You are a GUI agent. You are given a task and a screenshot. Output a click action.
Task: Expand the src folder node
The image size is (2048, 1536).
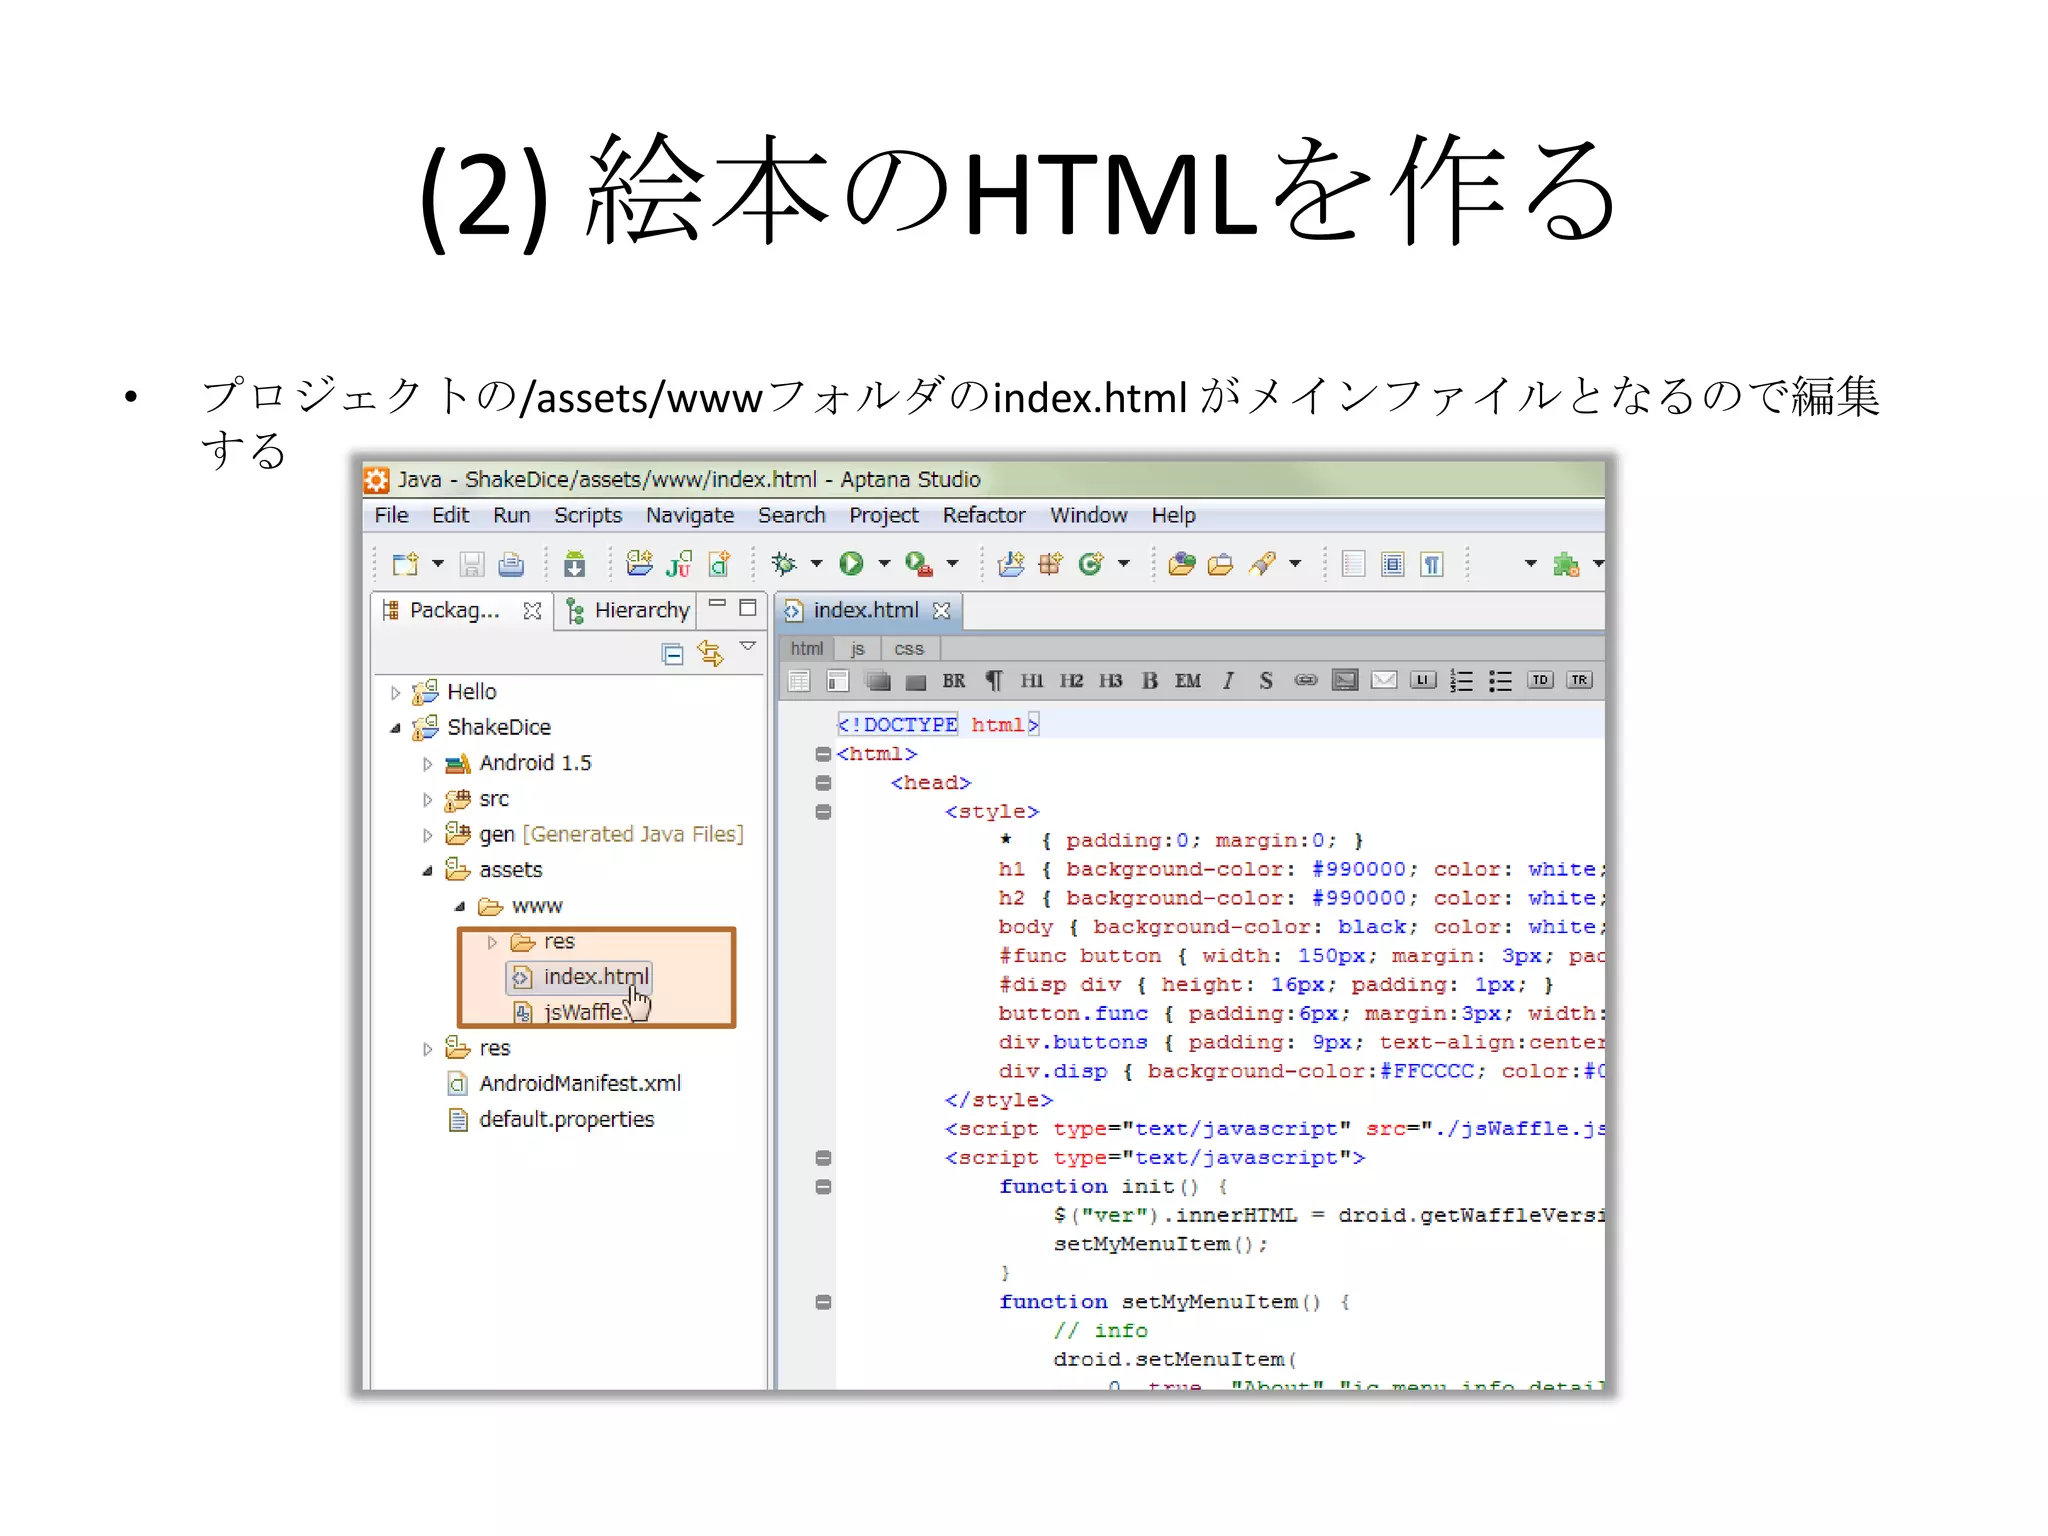pyautogui.click(x=428, y=800)
